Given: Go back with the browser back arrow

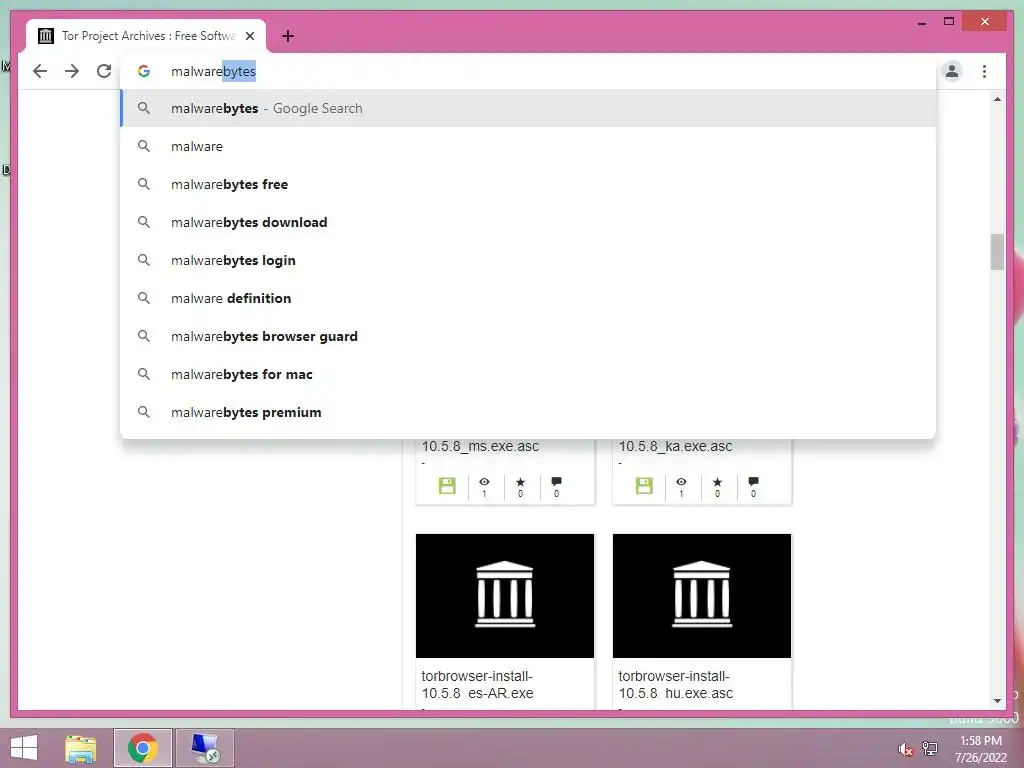Looking at the screenshot, I should (40, 71).
